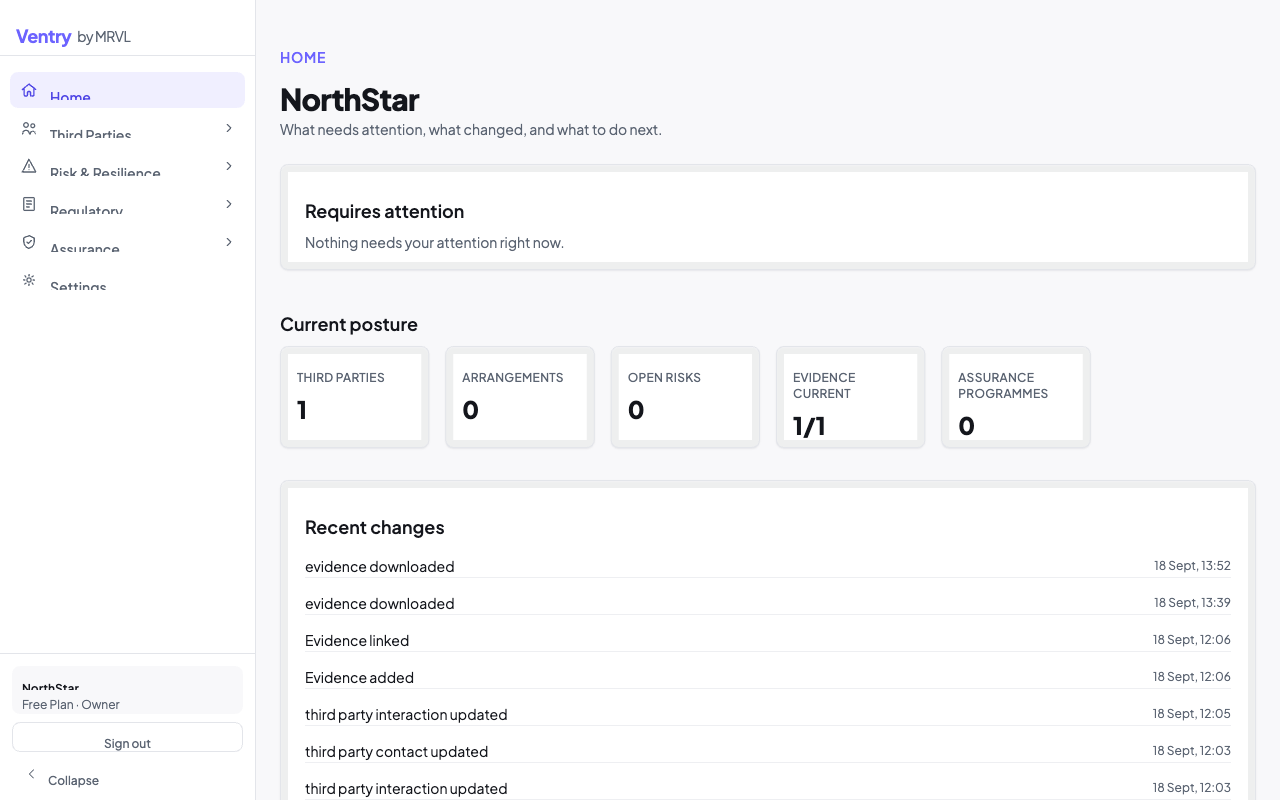Click the Home house icon in sidebar
Screen dimensions: 1280x800
click(29, 90)
